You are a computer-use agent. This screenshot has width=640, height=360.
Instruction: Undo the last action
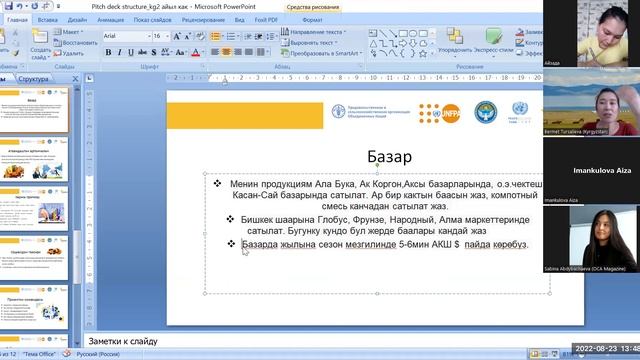(x=19, y=6)
